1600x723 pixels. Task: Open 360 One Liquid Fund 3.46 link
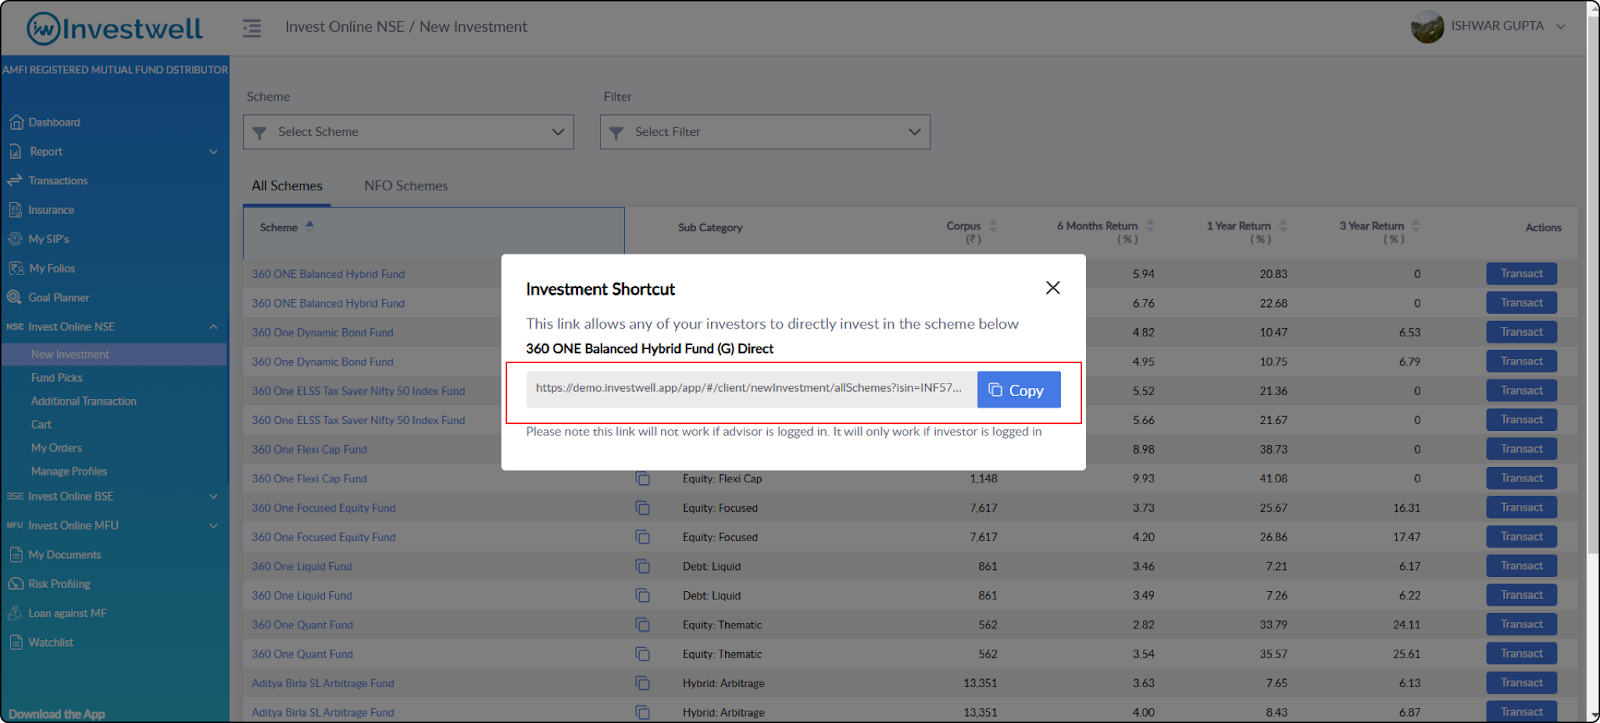coord(302,566)
